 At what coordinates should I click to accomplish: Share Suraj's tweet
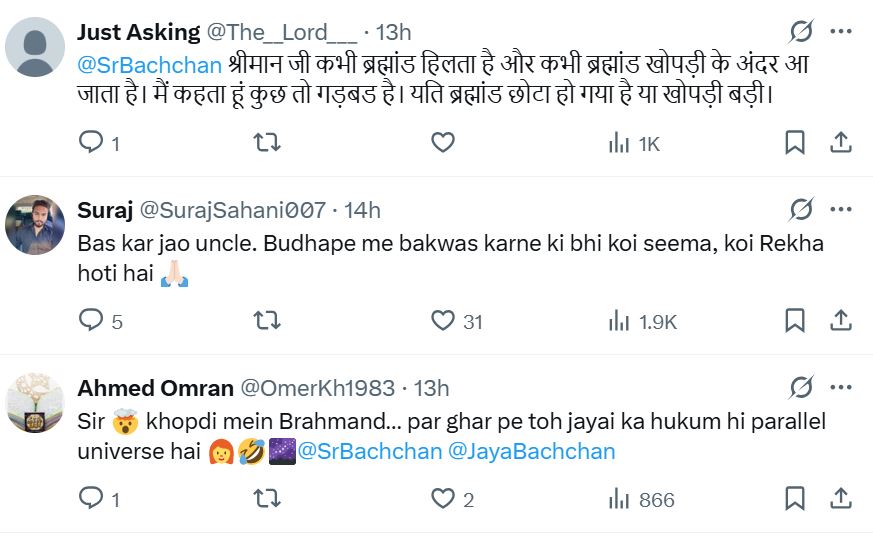[x=841, y=321]
